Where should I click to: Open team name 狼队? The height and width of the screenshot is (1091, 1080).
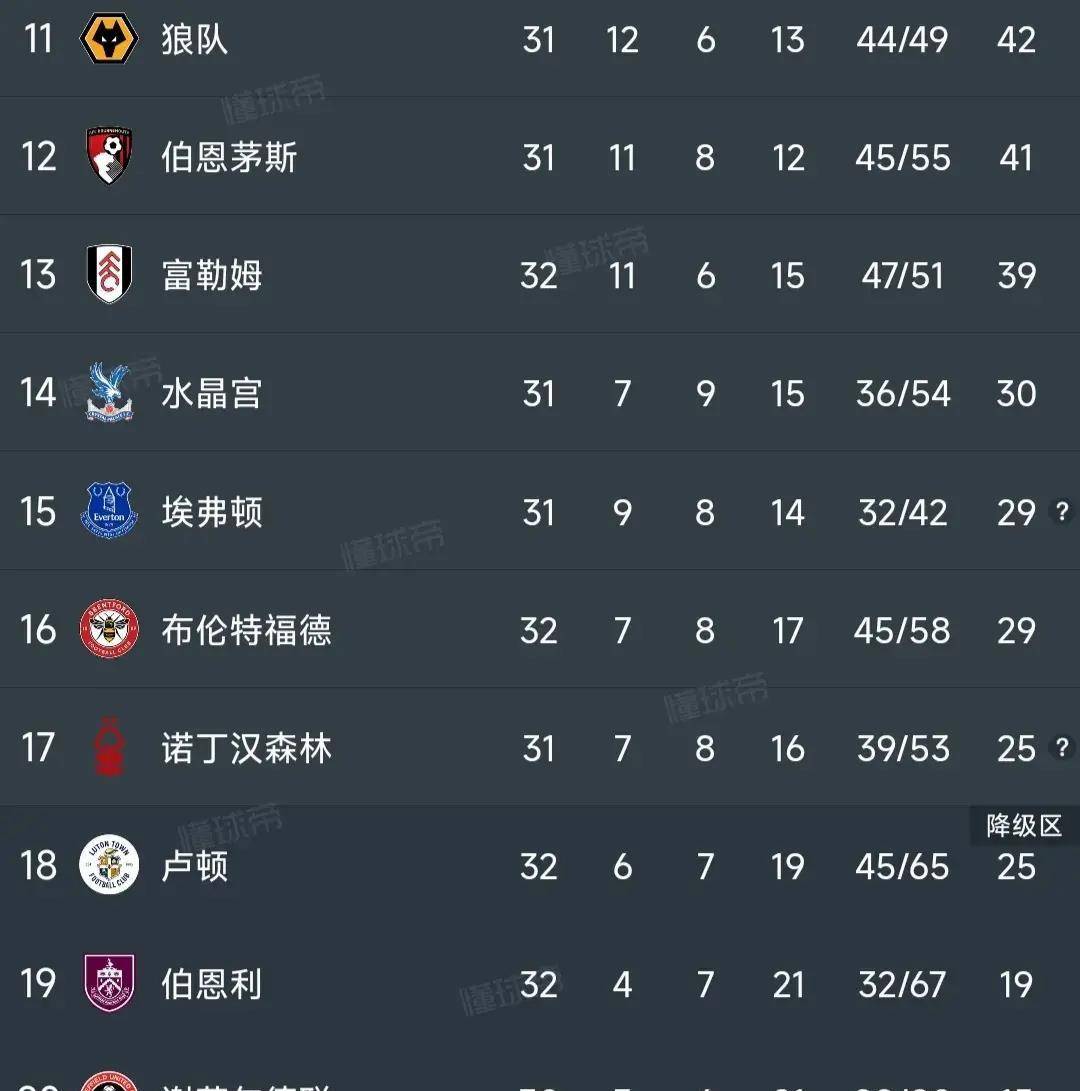point(194,39)
